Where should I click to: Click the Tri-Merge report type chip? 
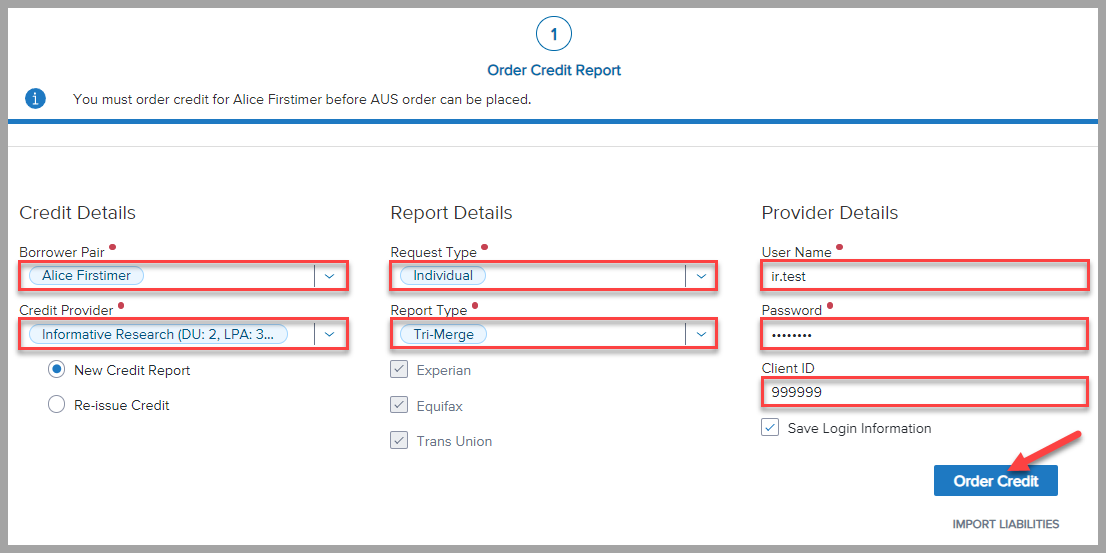coord(443,334)
